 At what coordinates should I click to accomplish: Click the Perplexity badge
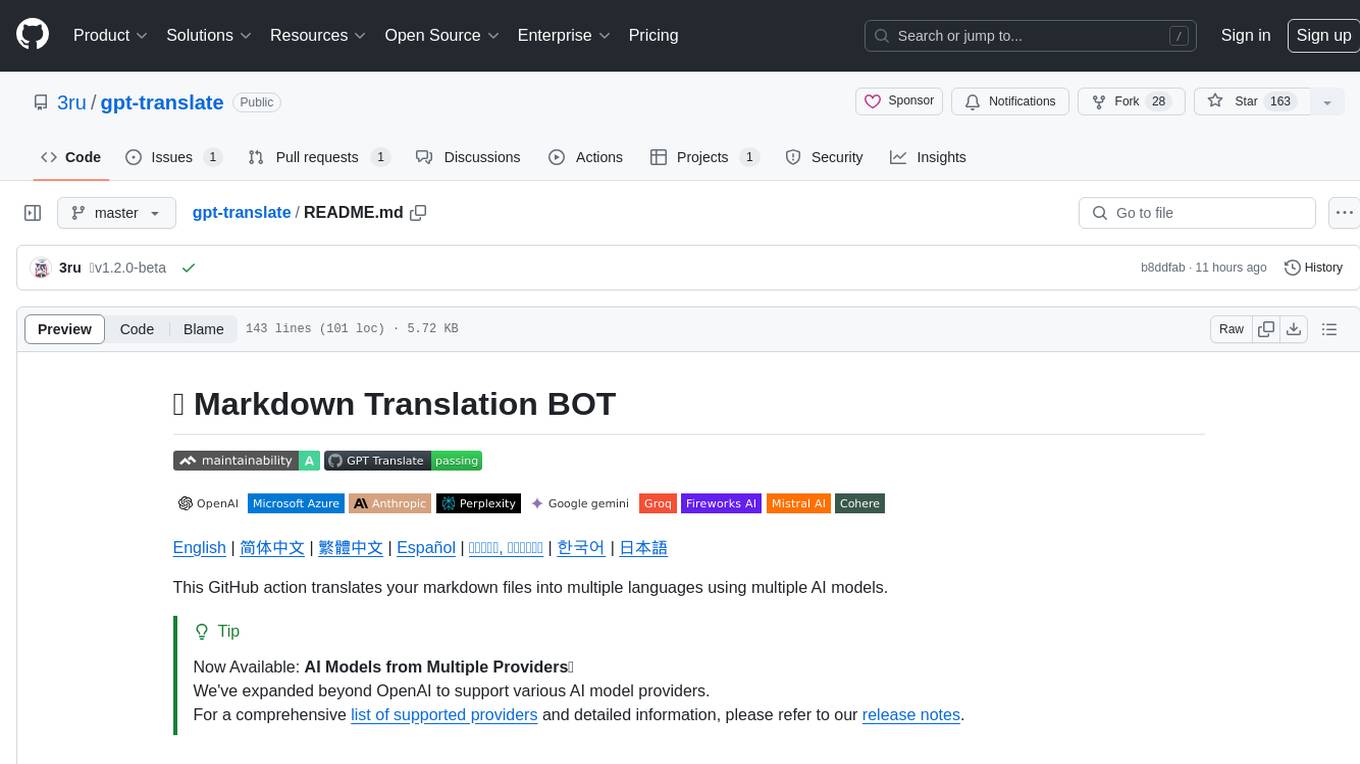point(479,503)
